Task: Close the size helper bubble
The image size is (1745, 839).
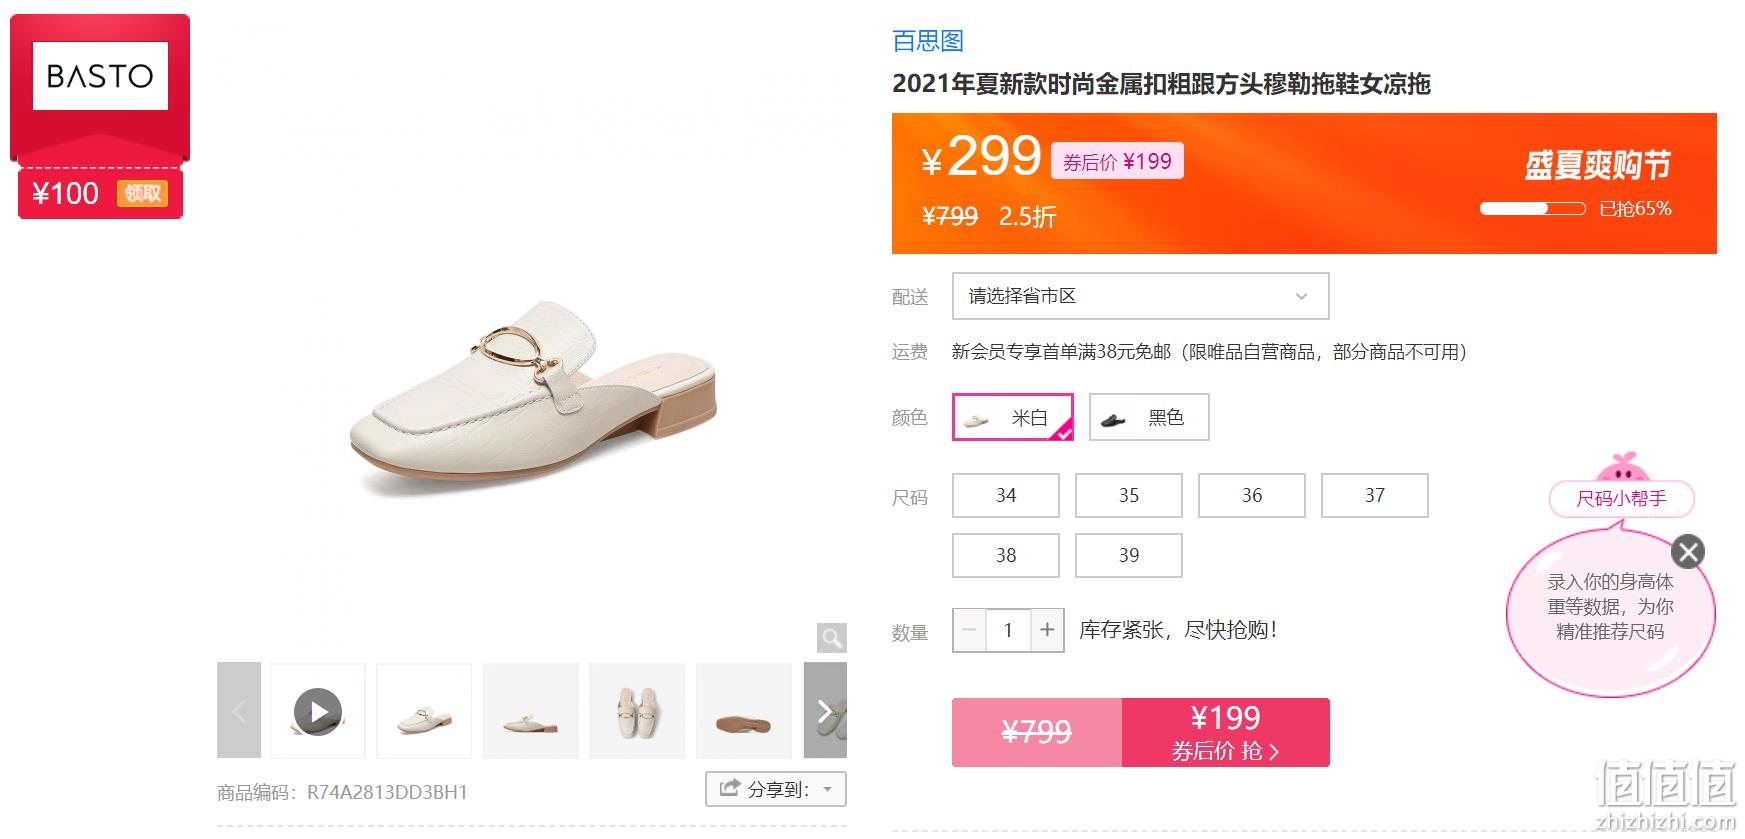Action: pyautogui.click(x=1688, y=552)
